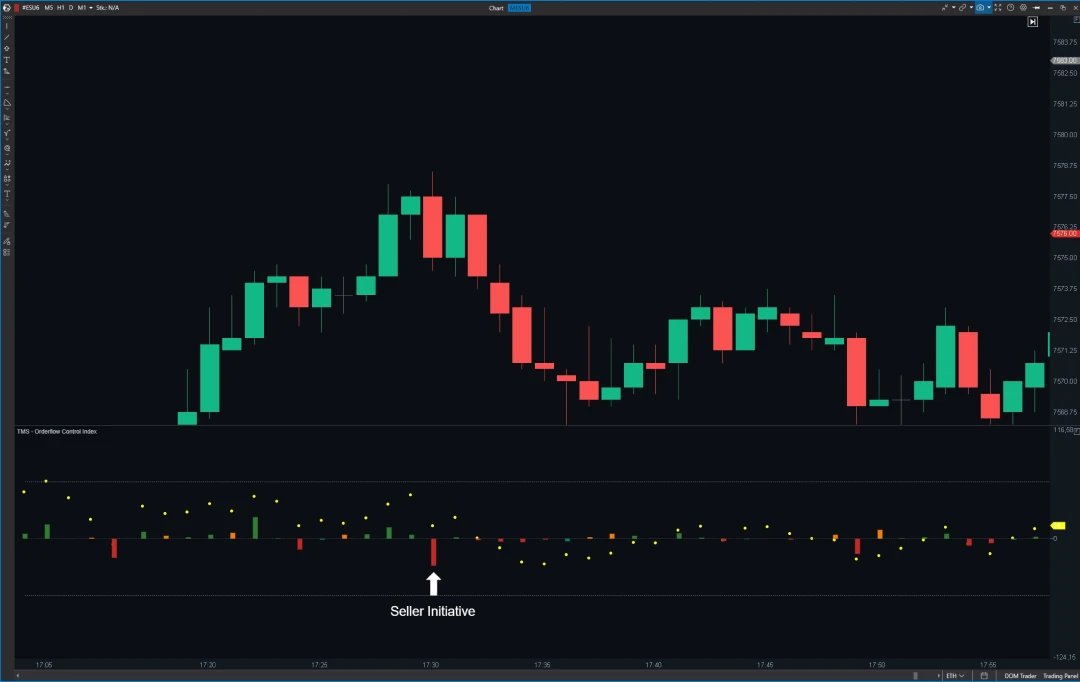This screenshot has height=682, width=1080.
Task: Click the save diskette icon in status bar
Action: (984, 676)
